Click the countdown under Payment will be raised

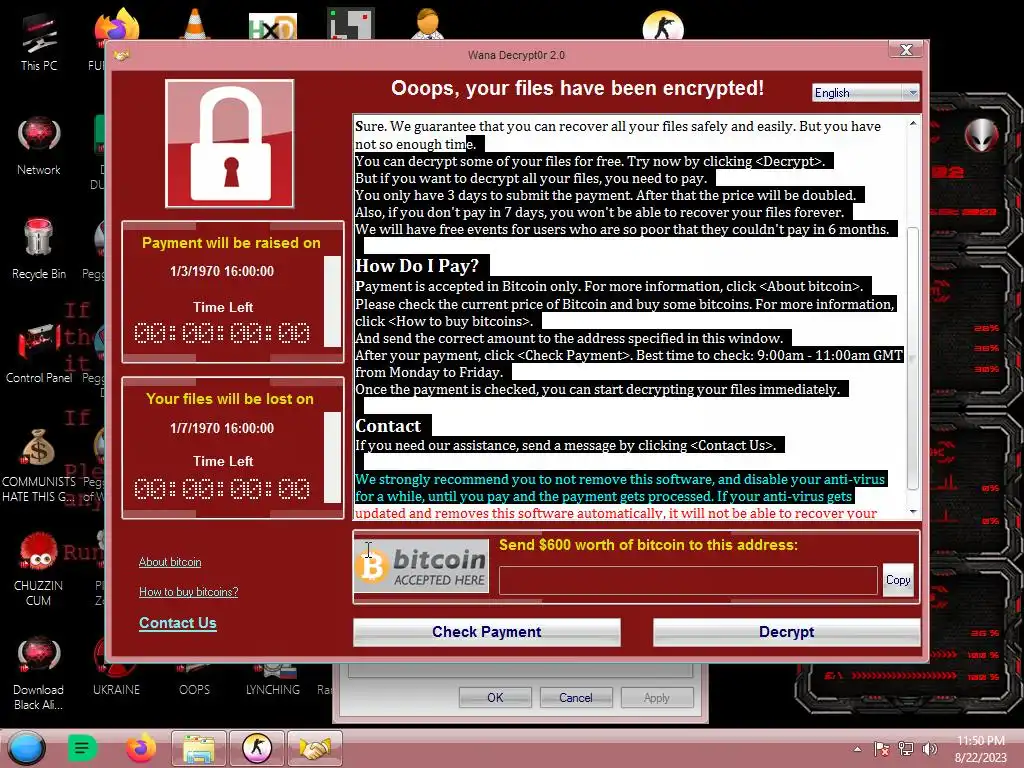(222, 333)
